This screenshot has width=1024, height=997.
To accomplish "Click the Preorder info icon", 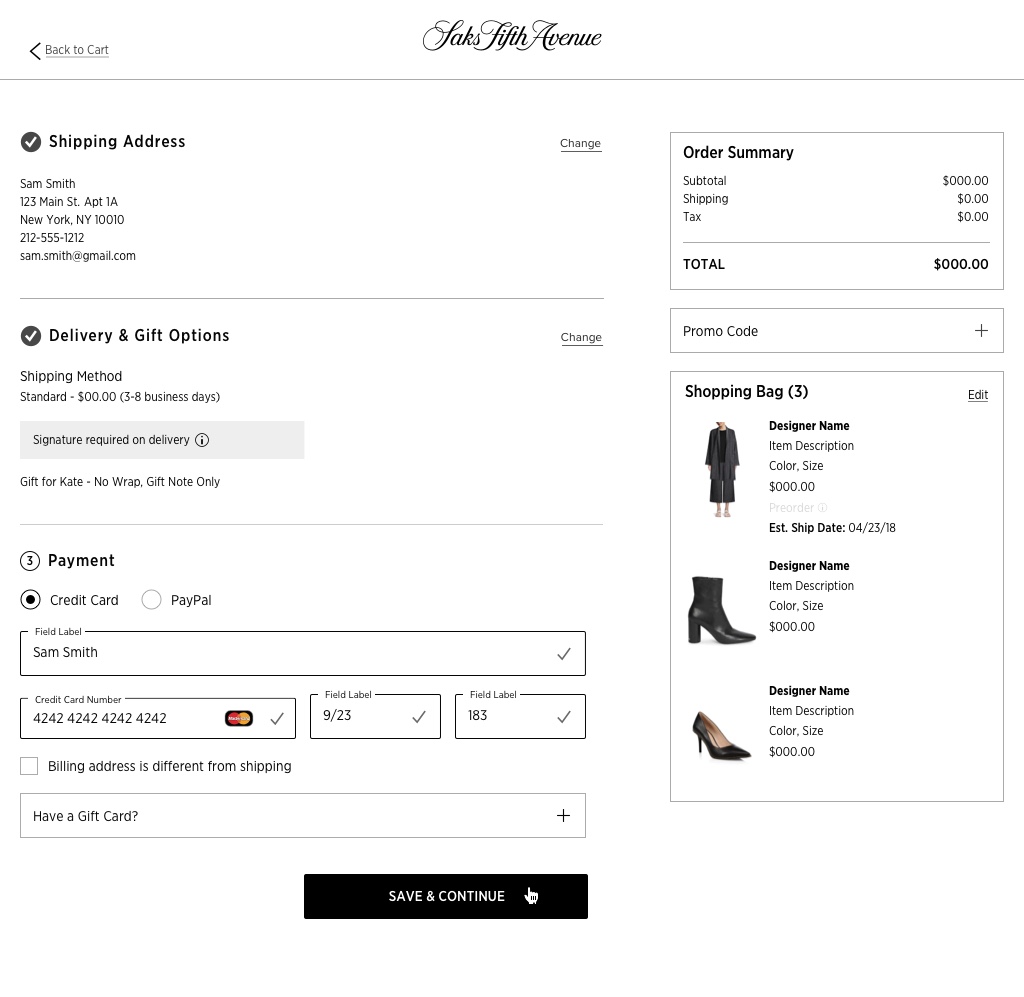I will pos(823,508).
